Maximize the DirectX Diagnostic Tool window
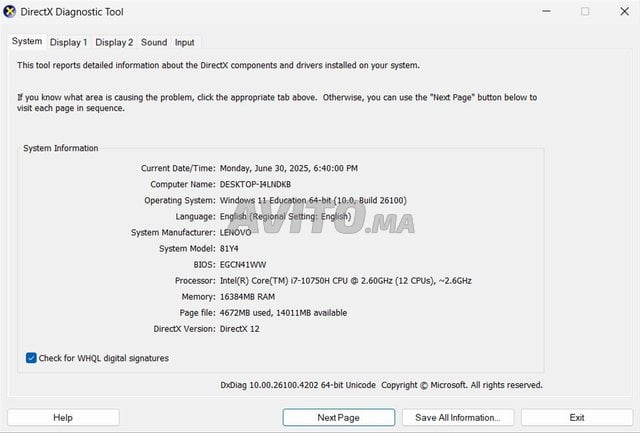Screen dimensions: 640x433 (585, 11)
